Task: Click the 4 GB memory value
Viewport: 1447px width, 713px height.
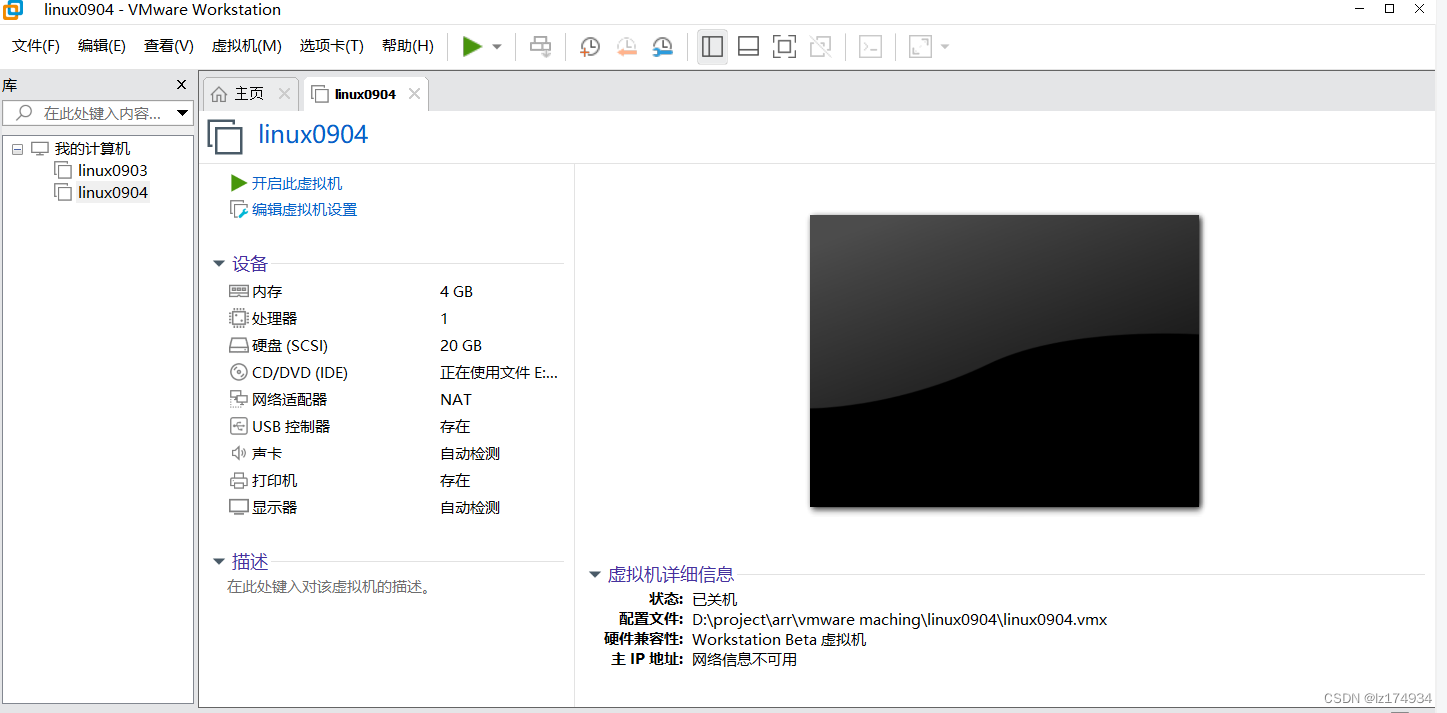Action: pos(456,292)
